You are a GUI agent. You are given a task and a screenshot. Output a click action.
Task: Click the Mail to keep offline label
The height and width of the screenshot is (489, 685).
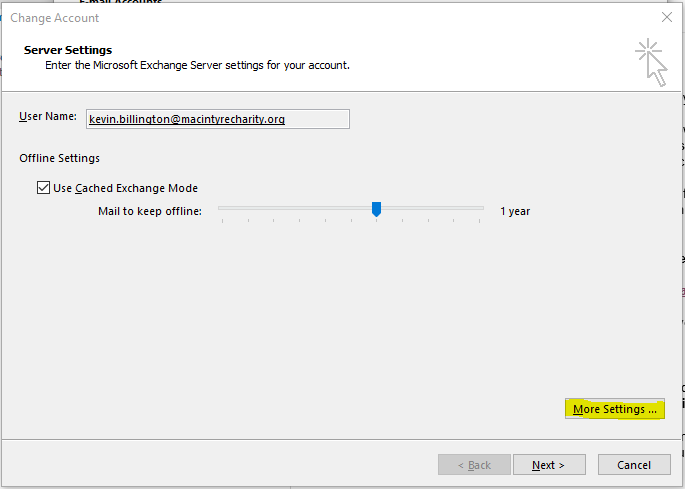pos(149,211)
